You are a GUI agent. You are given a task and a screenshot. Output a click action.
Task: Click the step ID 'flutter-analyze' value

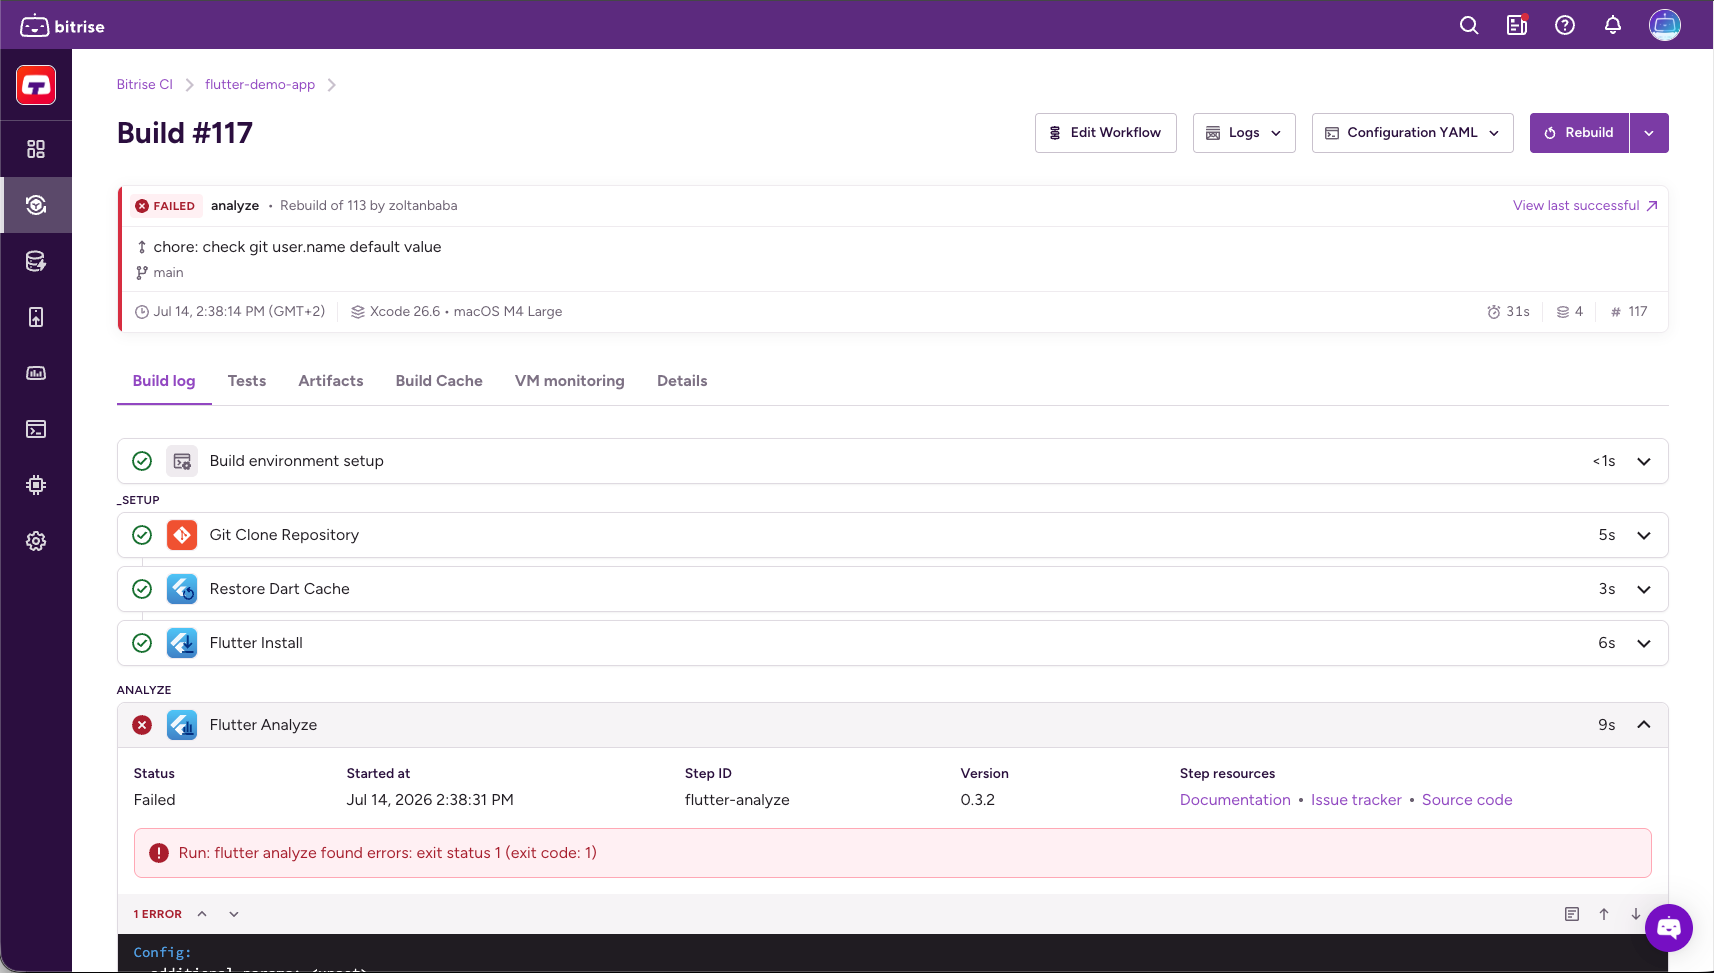(737, 800)
